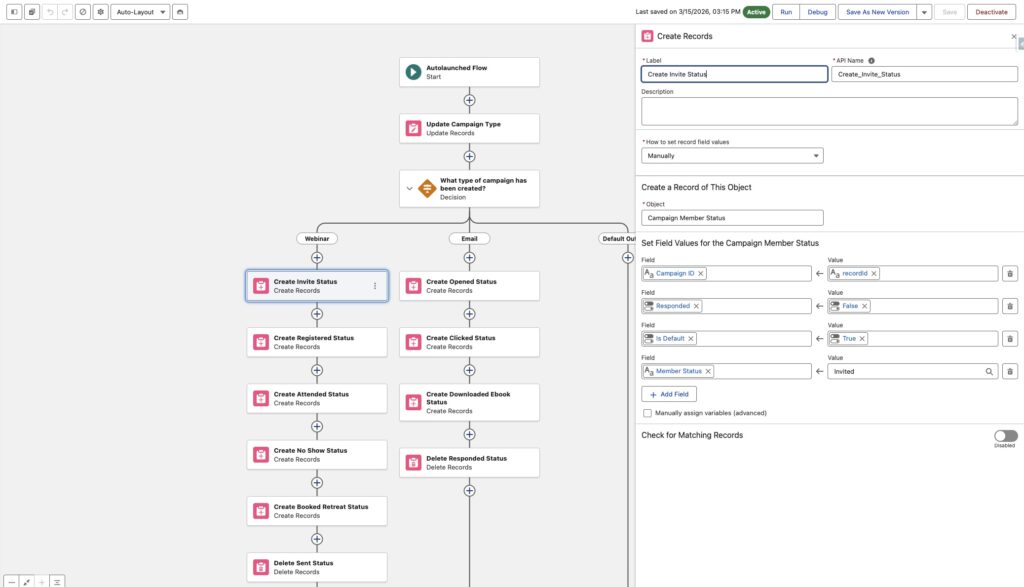This screenshot has width=1024, height=587.
Task: Click the fit-to-view expand icon on canvas
Action: pos(27,580)
